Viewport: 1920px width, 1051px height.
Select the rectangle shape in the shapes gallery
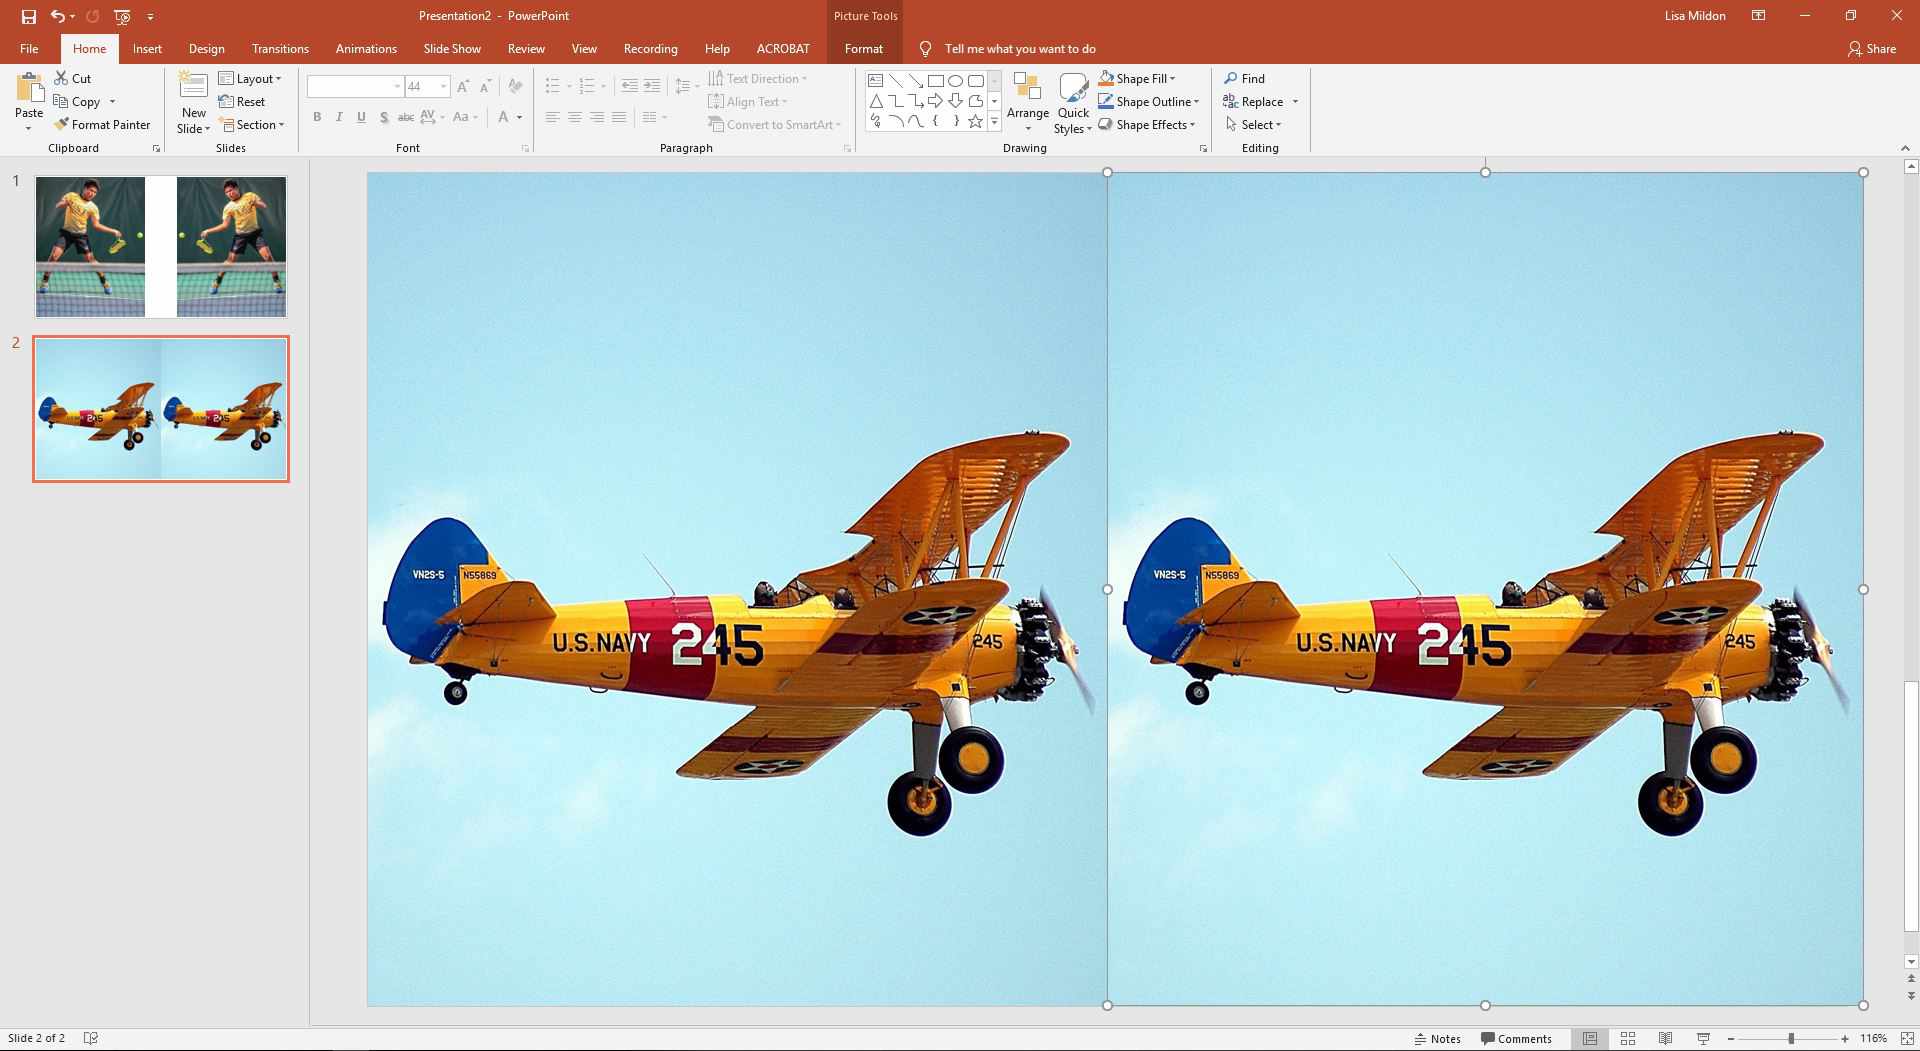pyautogui.click(x=936, y=81)
